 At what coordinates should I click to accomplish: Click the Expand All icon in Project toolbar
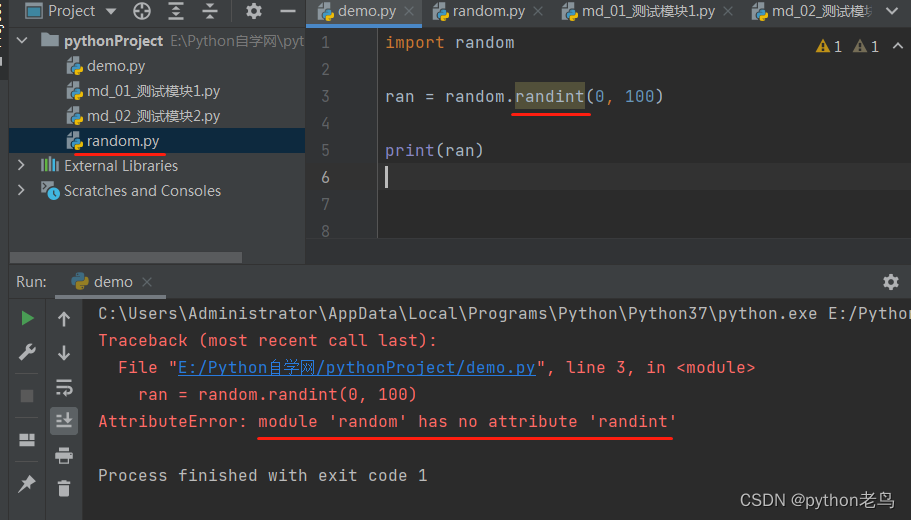pos(175,11)
